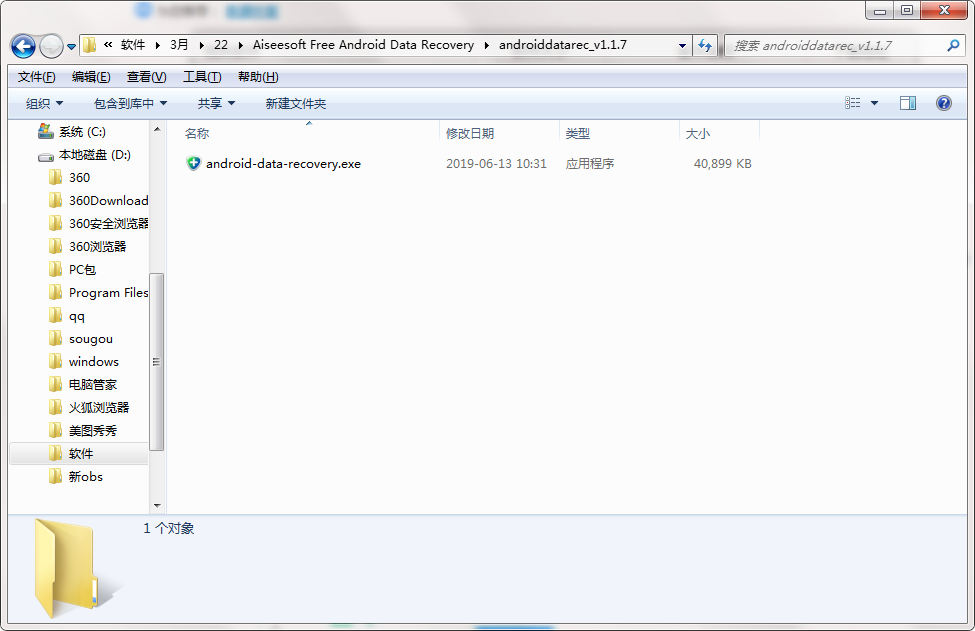Select 系统 (C:) drive in the tree
975x631 pixels.
pyautogui.click(x=82, y=132)
